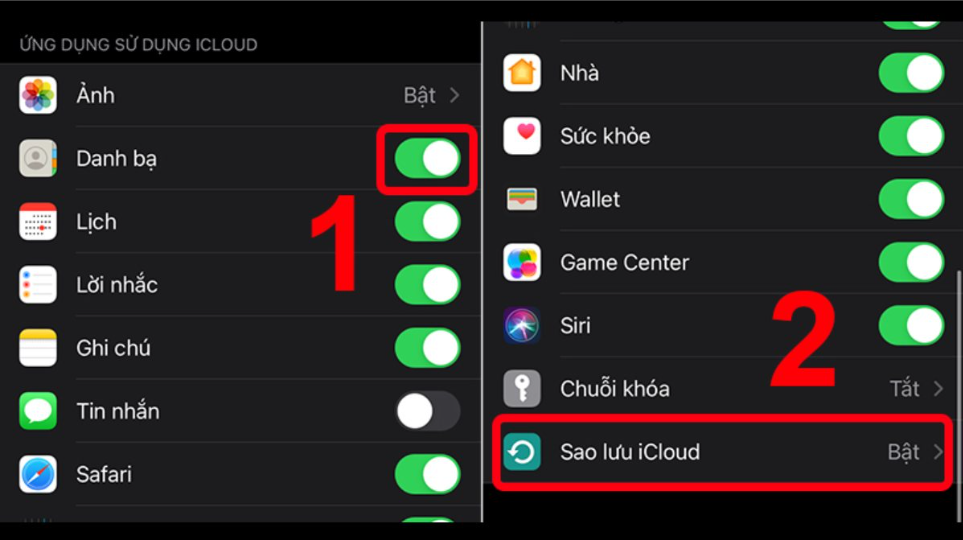Toggle the Danh bạ switch
The image size is (963, 540).
(427, 158)
